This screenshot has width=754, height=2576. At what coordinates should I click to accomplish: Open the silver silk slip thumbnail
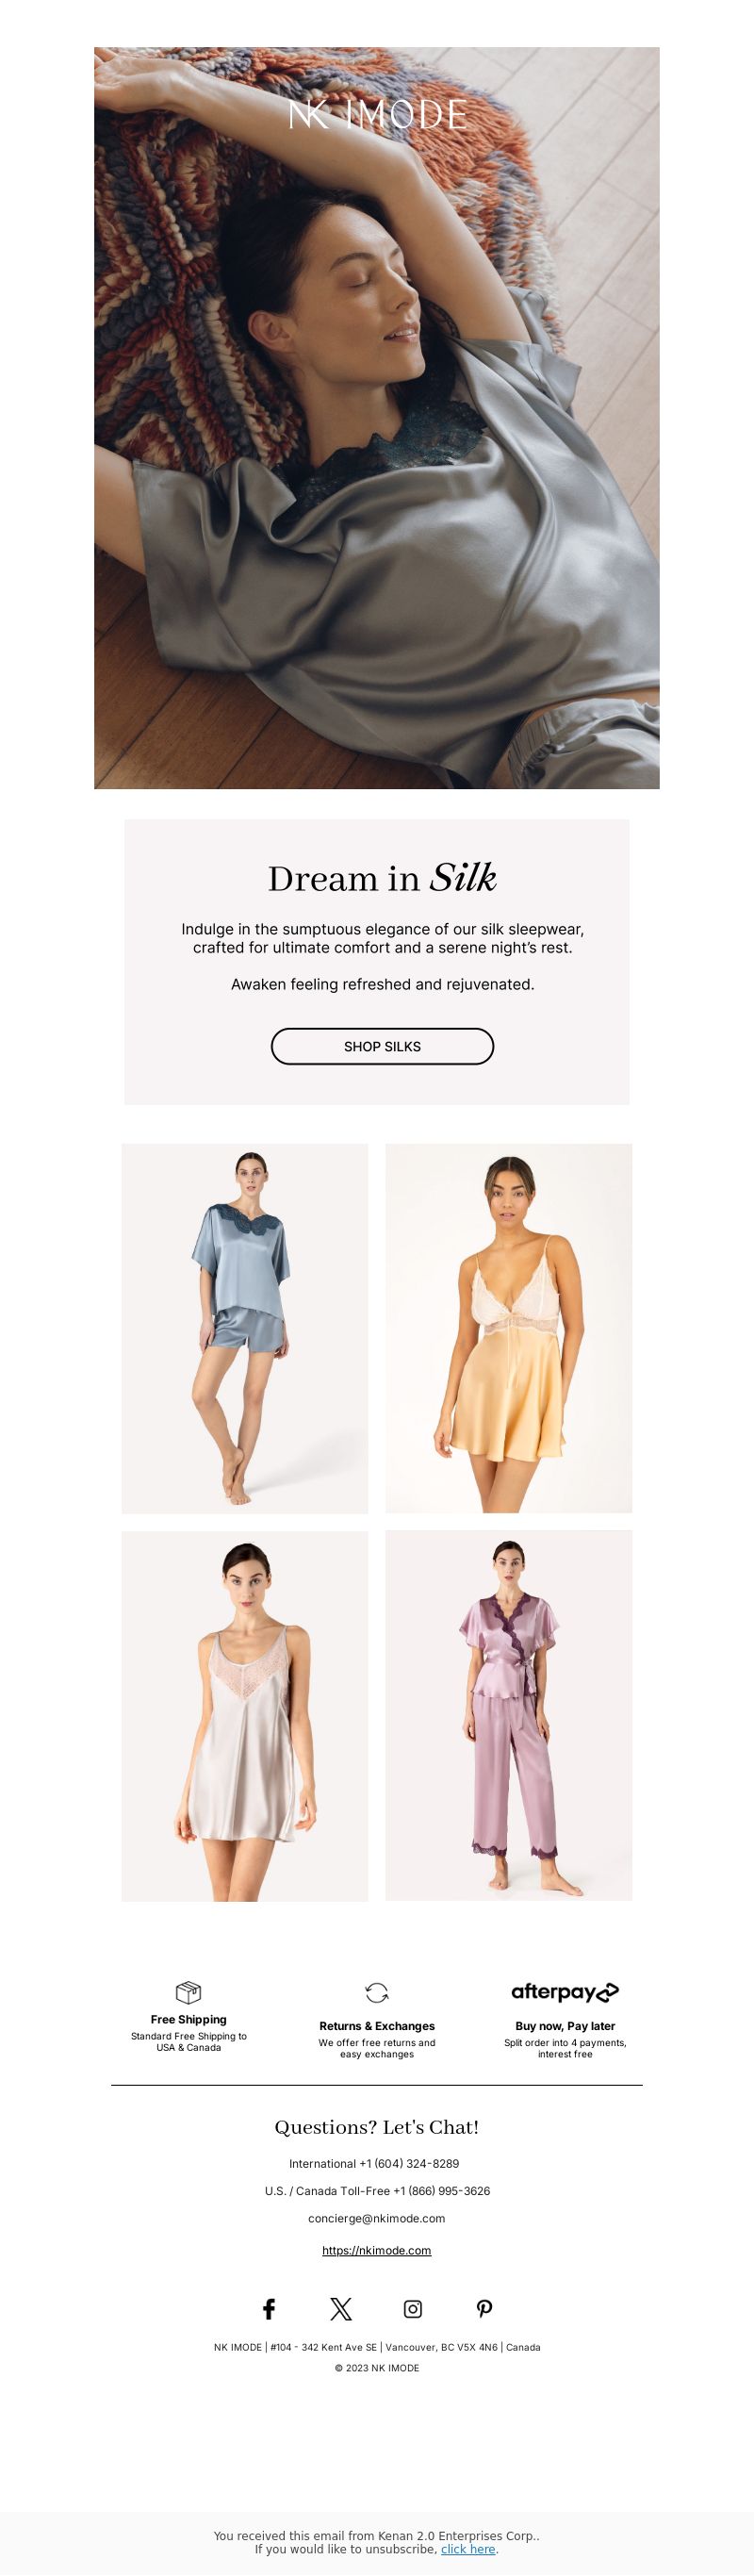(x=245, y=1716)
